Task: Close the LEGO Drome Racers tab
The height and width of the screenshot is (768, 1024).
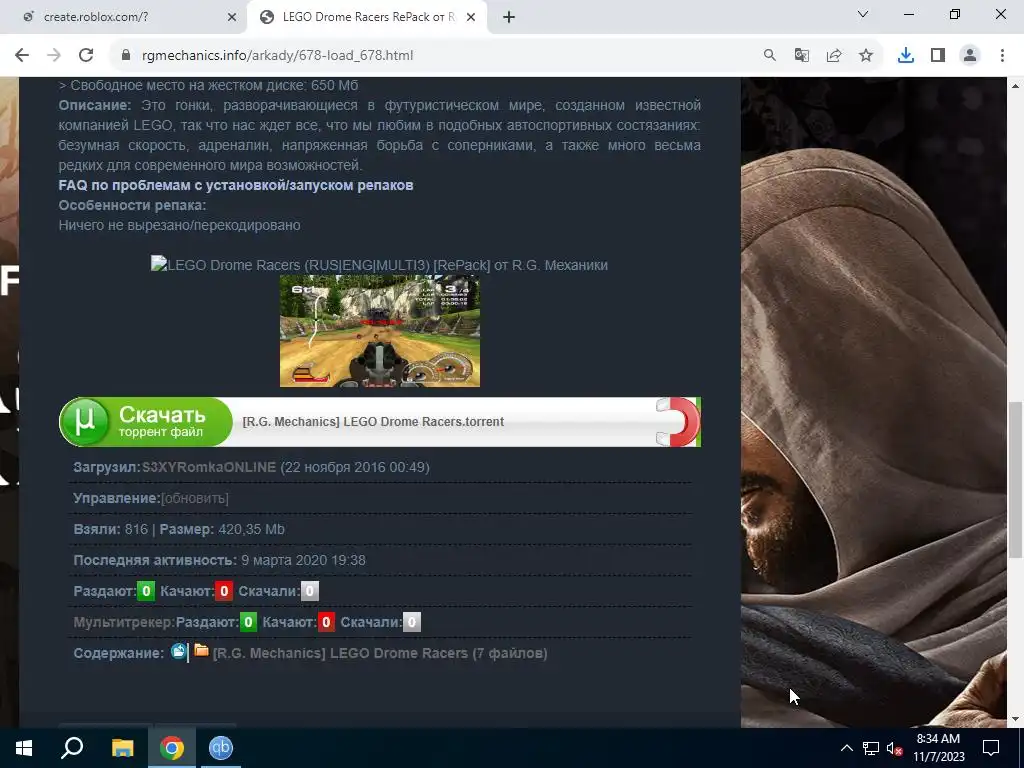Action: point(471,17)
